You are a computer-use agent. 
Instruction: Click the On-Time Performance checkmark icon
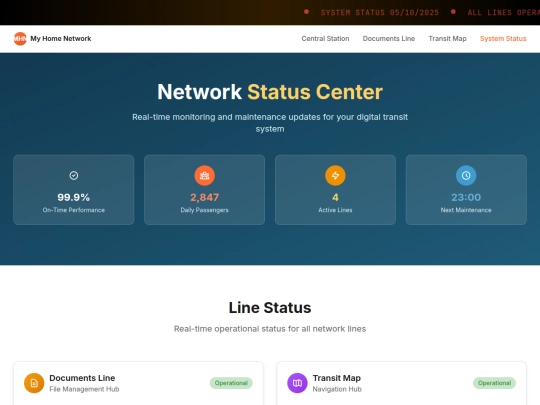click(x=74, y=176)
